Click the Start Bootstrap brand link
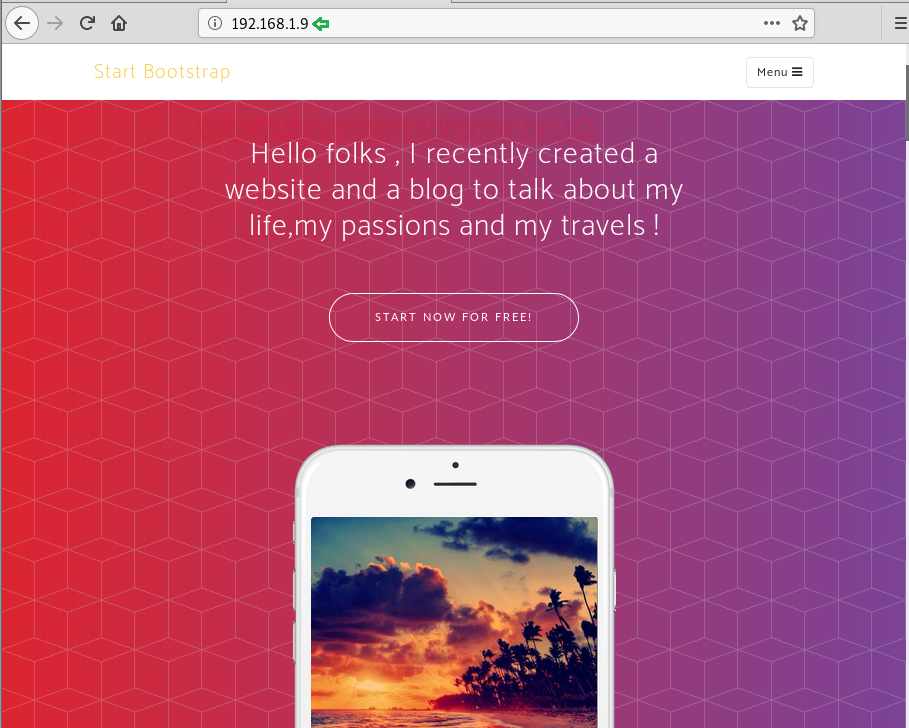909x728 pixels. point(162,72)
